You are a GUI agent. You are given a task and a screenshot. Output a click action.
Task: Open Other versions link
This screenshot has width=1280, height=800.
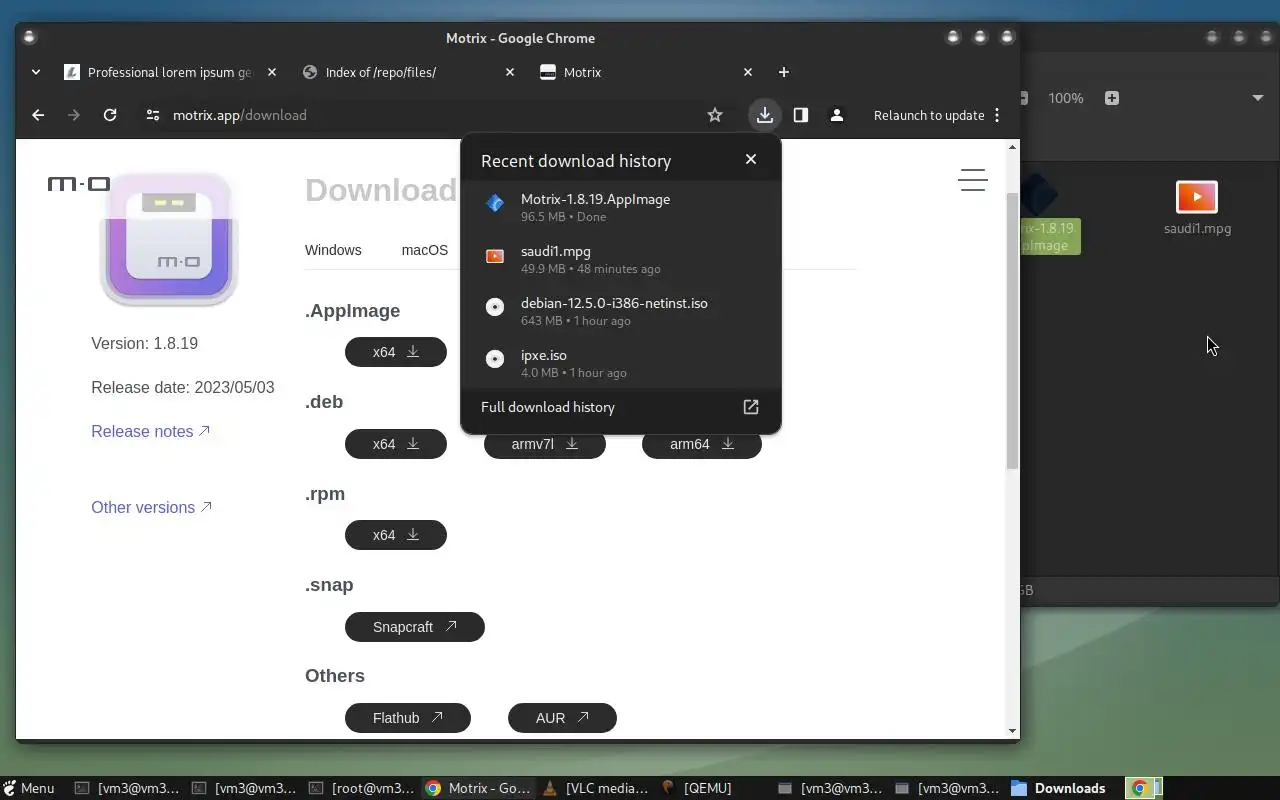[152, 507]
